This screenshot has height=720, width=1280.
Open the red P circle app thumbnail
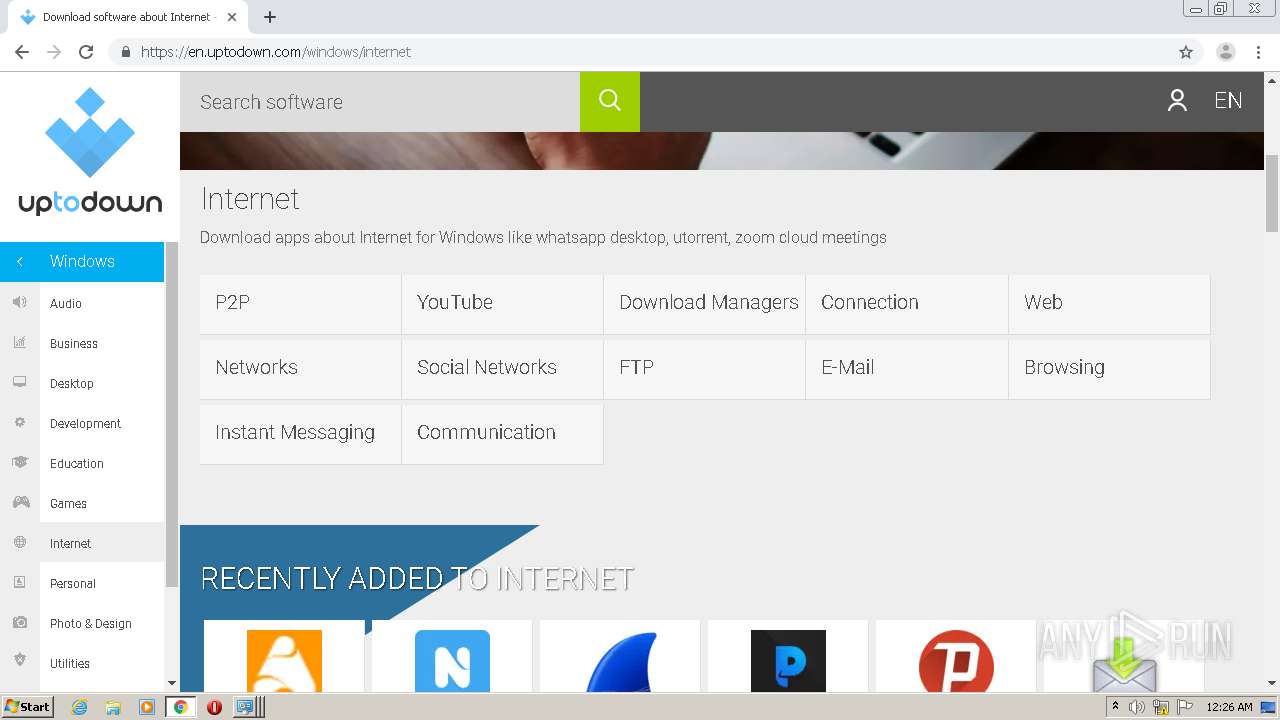click(x=956, y=659)
